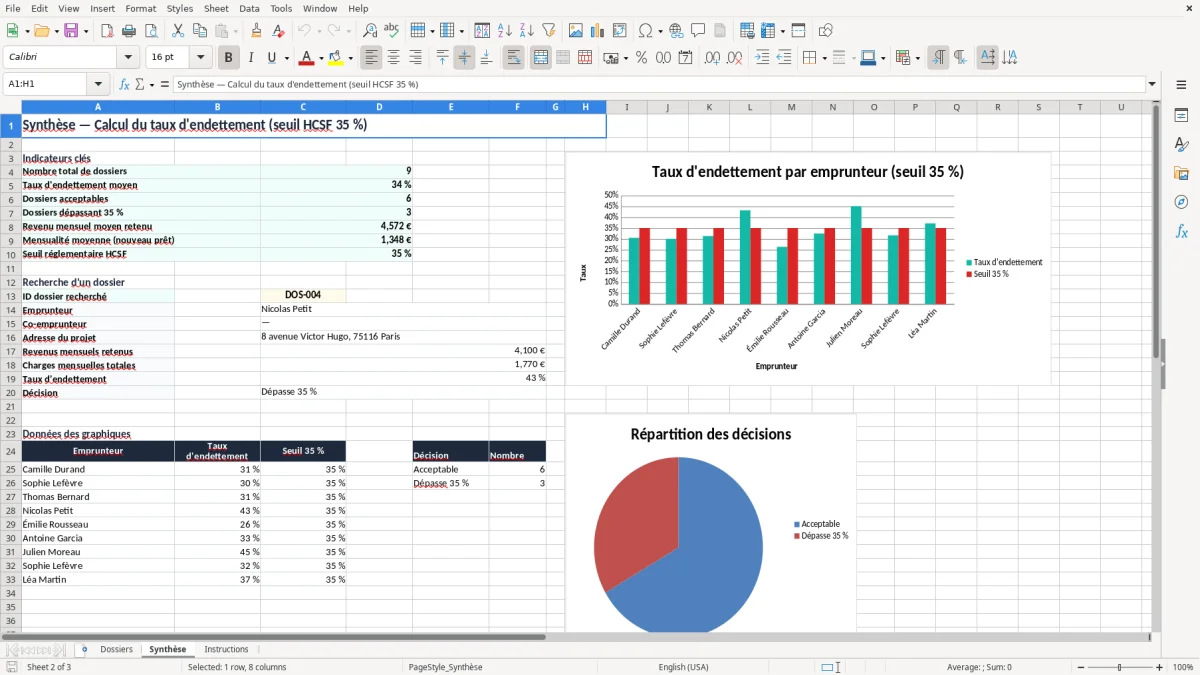Insert Image icon in toolbar
Image resolution: width=1200 pixels, height=675 pixels.
[576, 31]
